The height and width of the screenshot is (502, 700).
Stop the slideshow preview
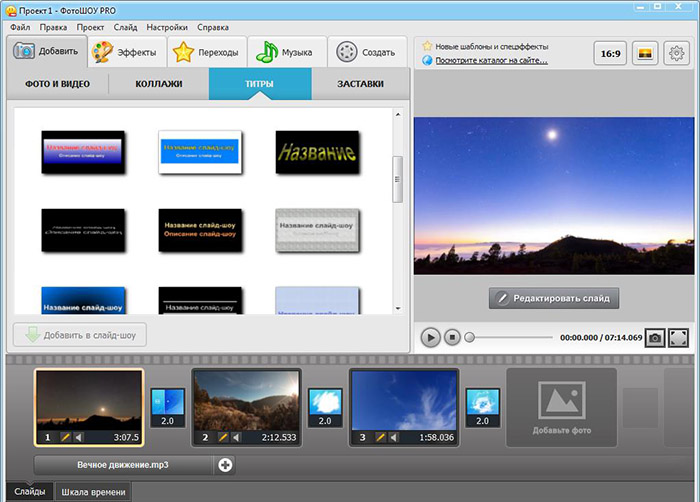pos(452,338)
